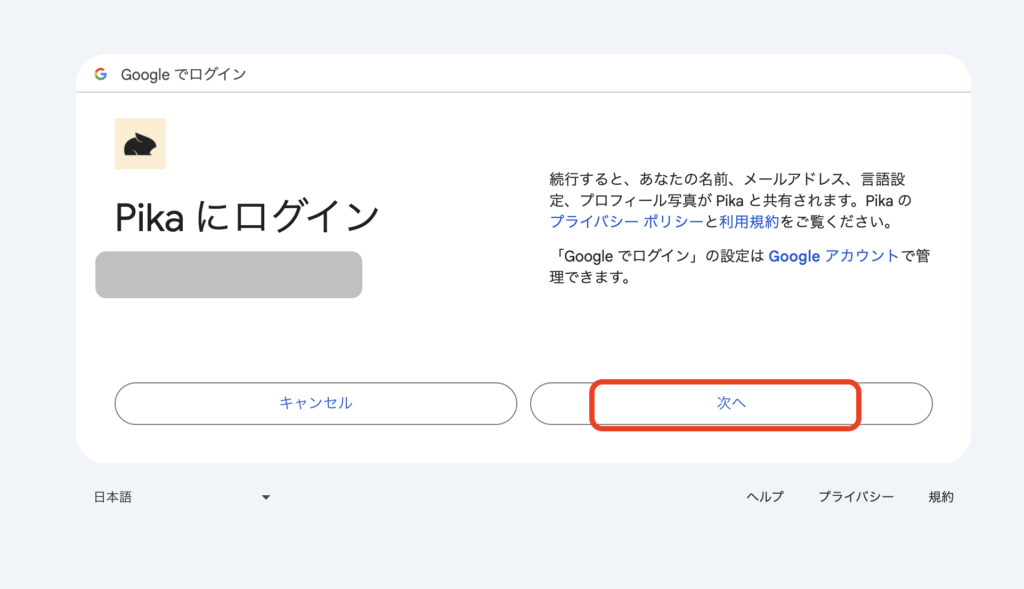Select the grayed-out account chip

point(228,275)
